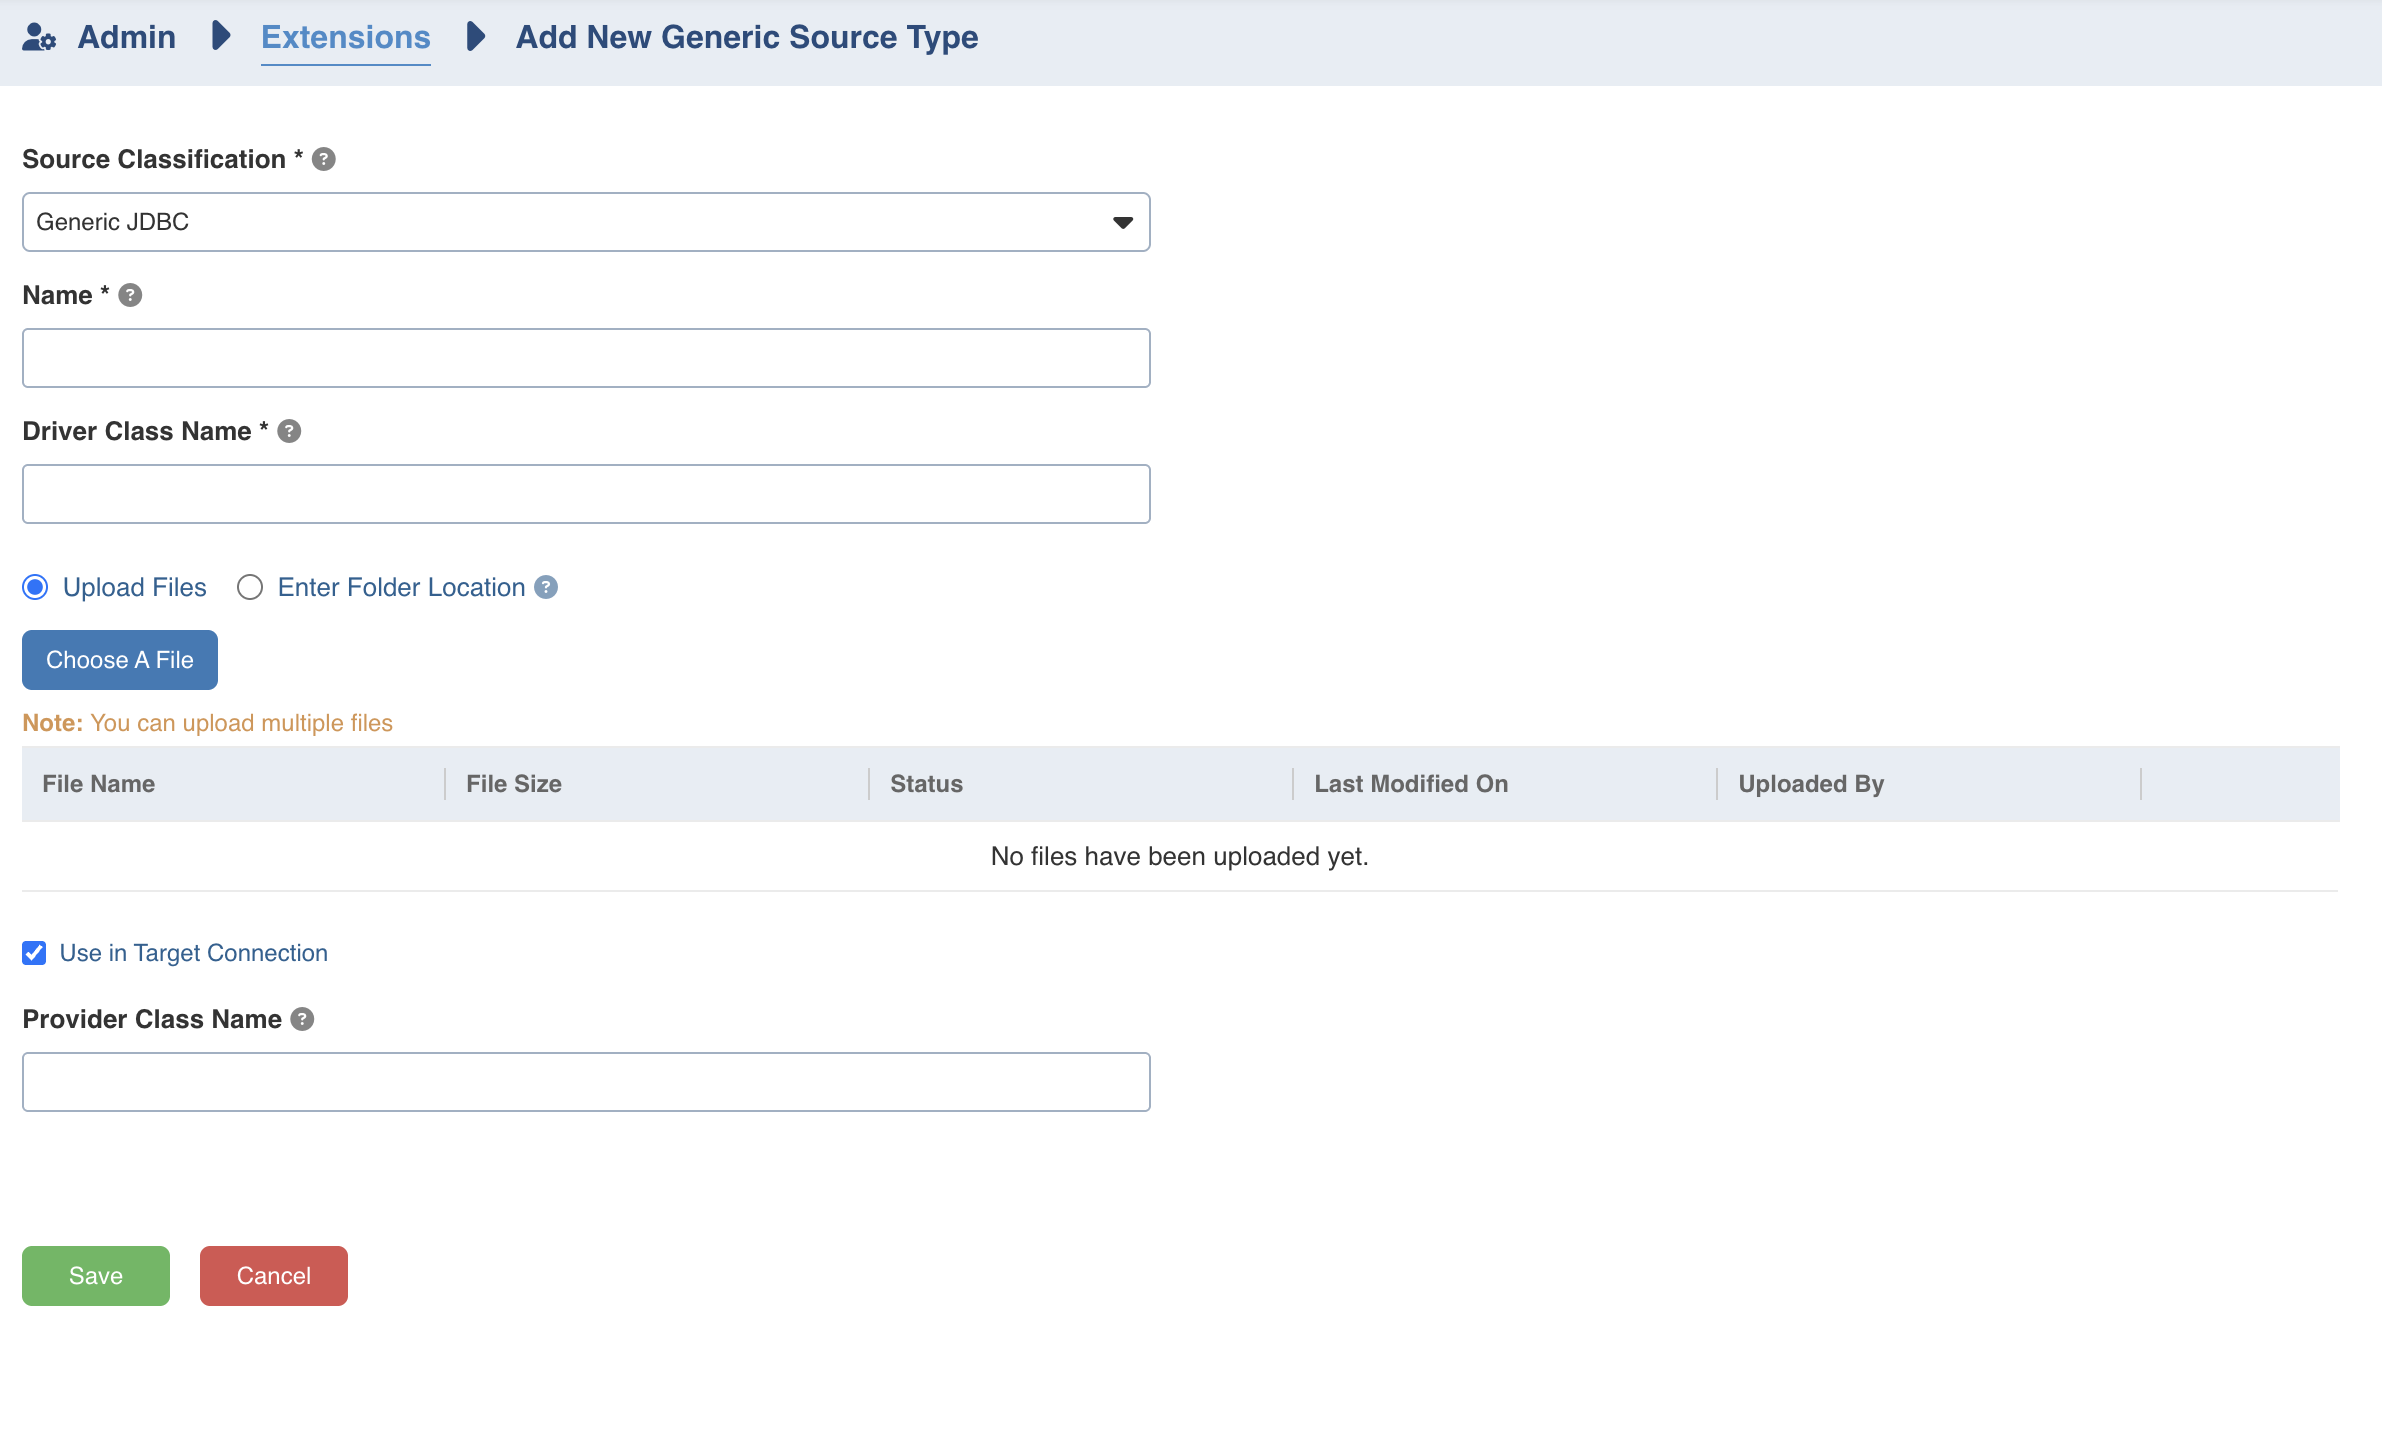Focus the Driver Class Name input field
Screen dimensions: 2382x1438
585,494
